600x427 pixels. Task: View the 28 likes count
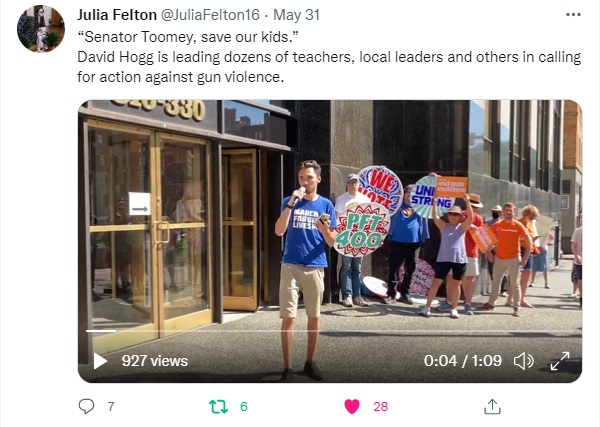tap(380, 406)
